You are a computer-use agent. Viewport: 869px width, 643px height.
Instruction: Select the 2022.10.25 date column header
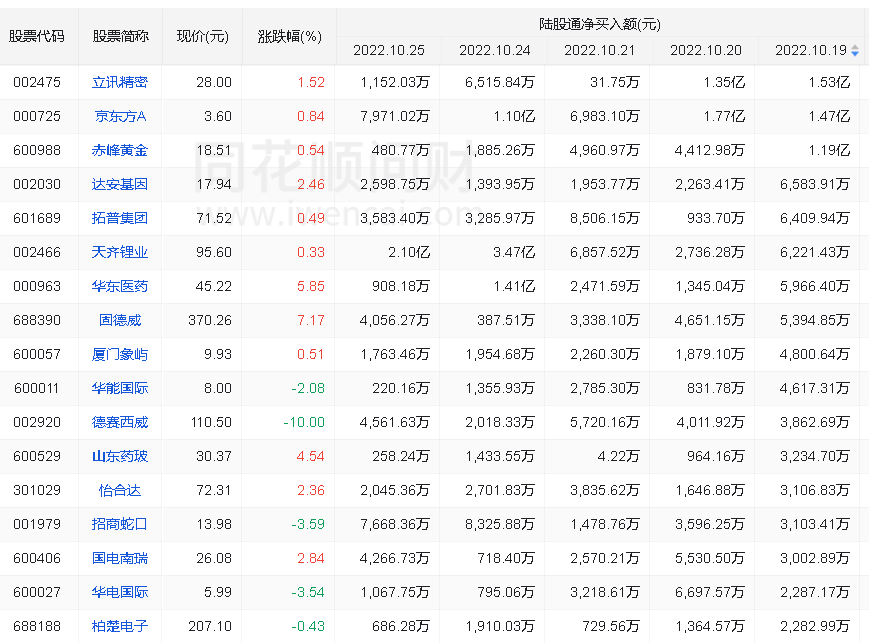(389, 50)
